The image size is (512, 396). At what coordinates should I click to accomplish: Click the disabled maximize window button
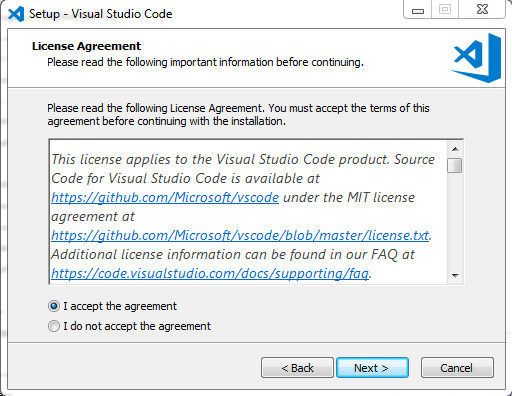point(445,9)
